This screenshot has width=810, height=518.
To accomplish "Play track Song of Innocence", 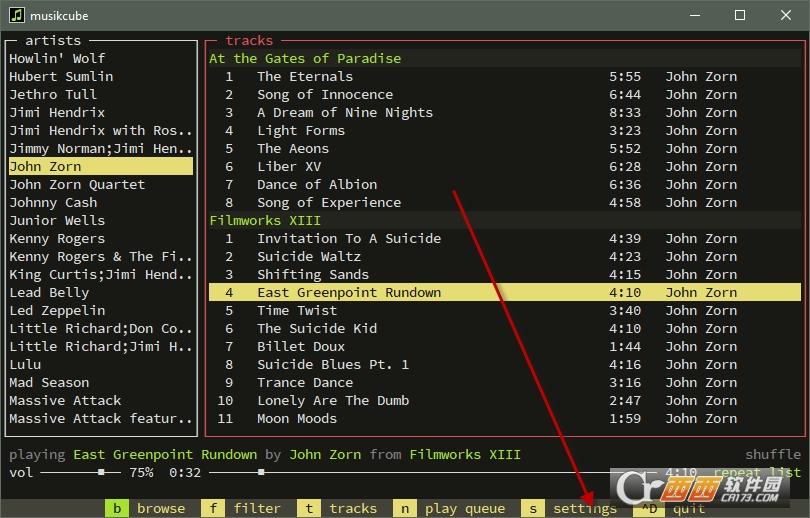I will (x=505, y=95).
